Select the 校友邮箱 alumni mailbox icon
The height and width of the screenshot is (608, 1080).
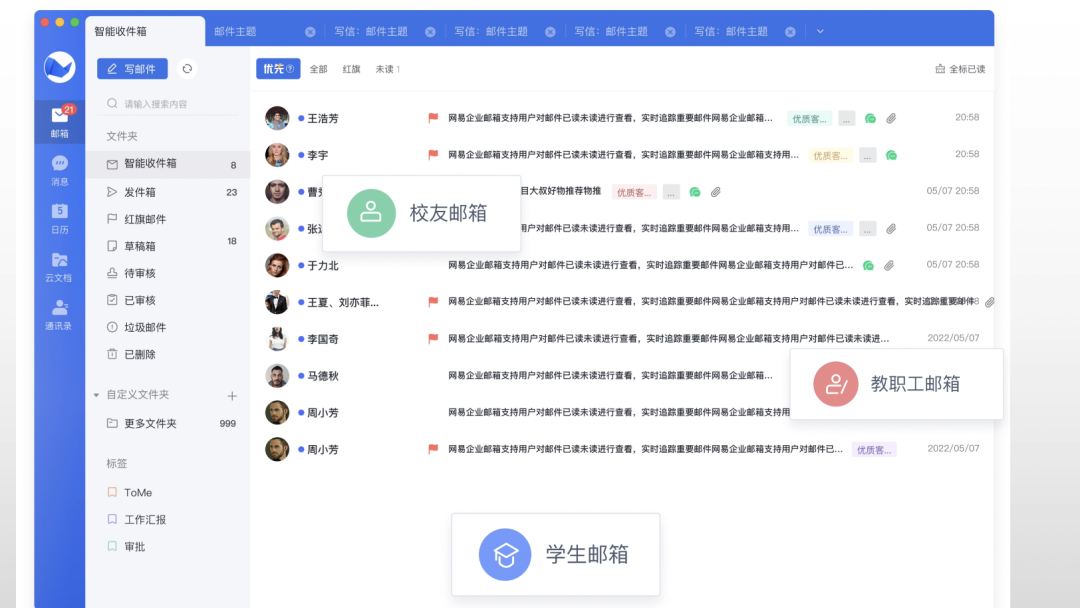(x=370, y=213)
